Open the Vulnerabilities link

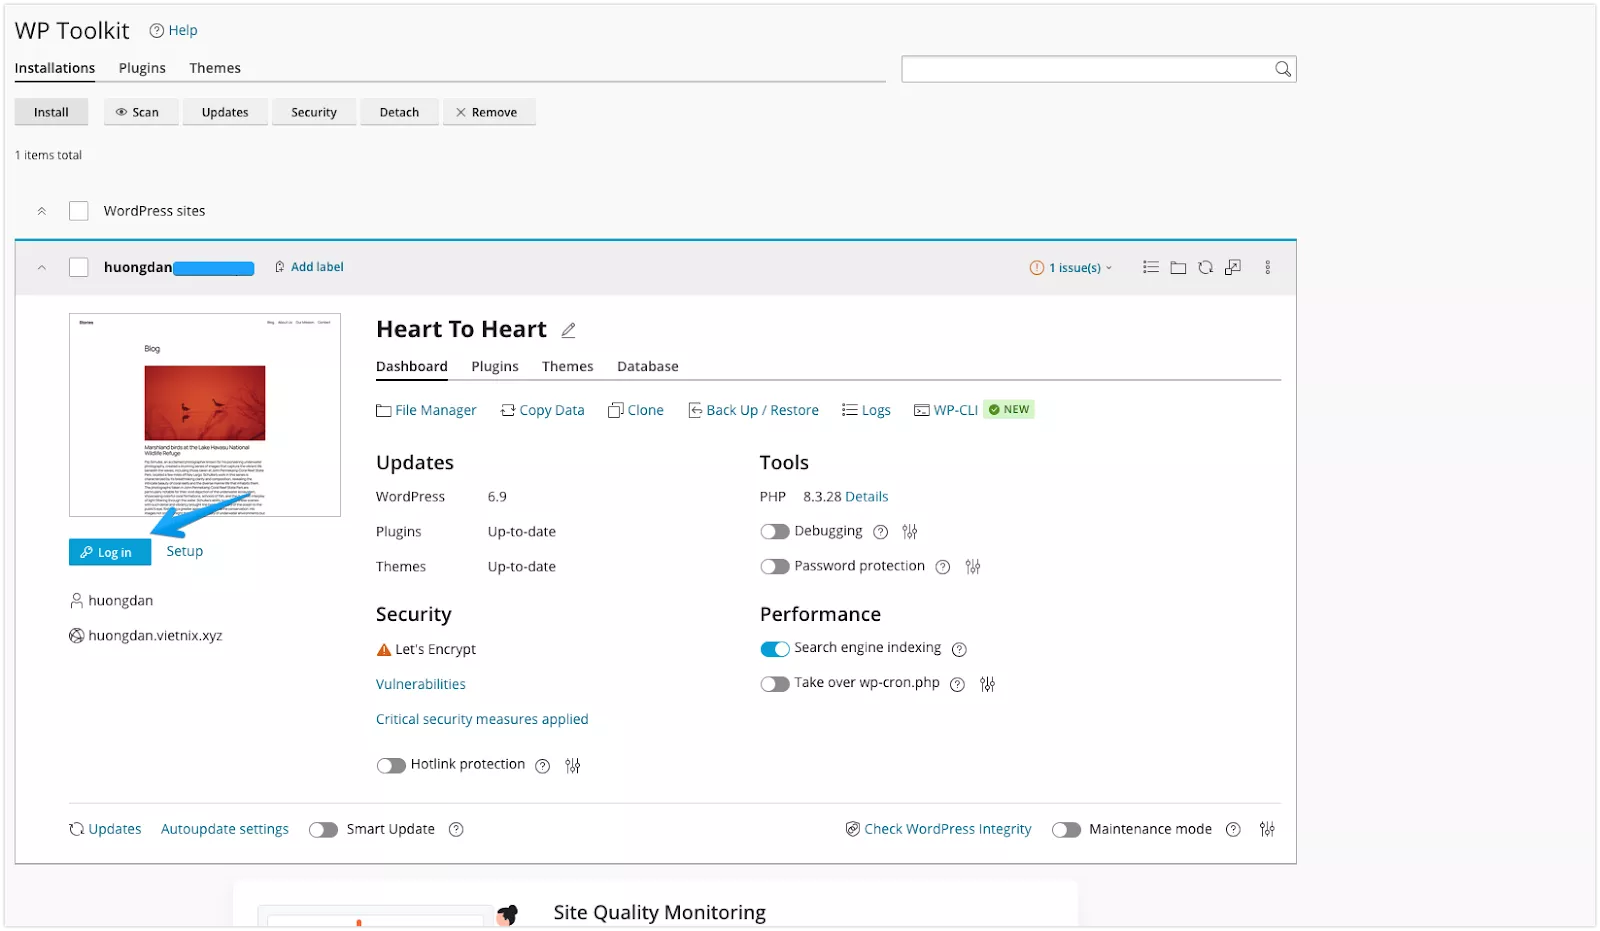pyautogui.click(x=420, y=684)
